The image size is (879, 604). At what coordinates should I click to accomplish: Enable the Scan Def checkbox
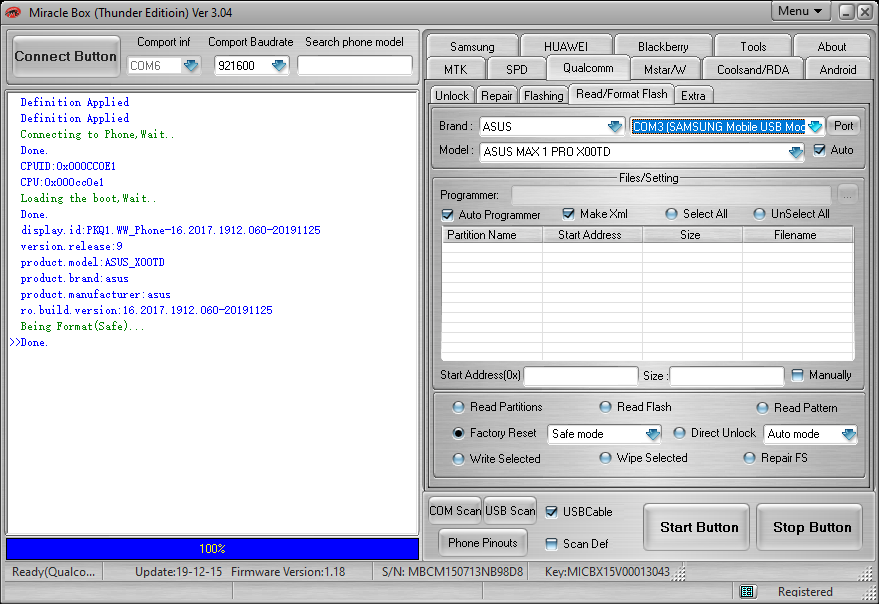point(552,543)
